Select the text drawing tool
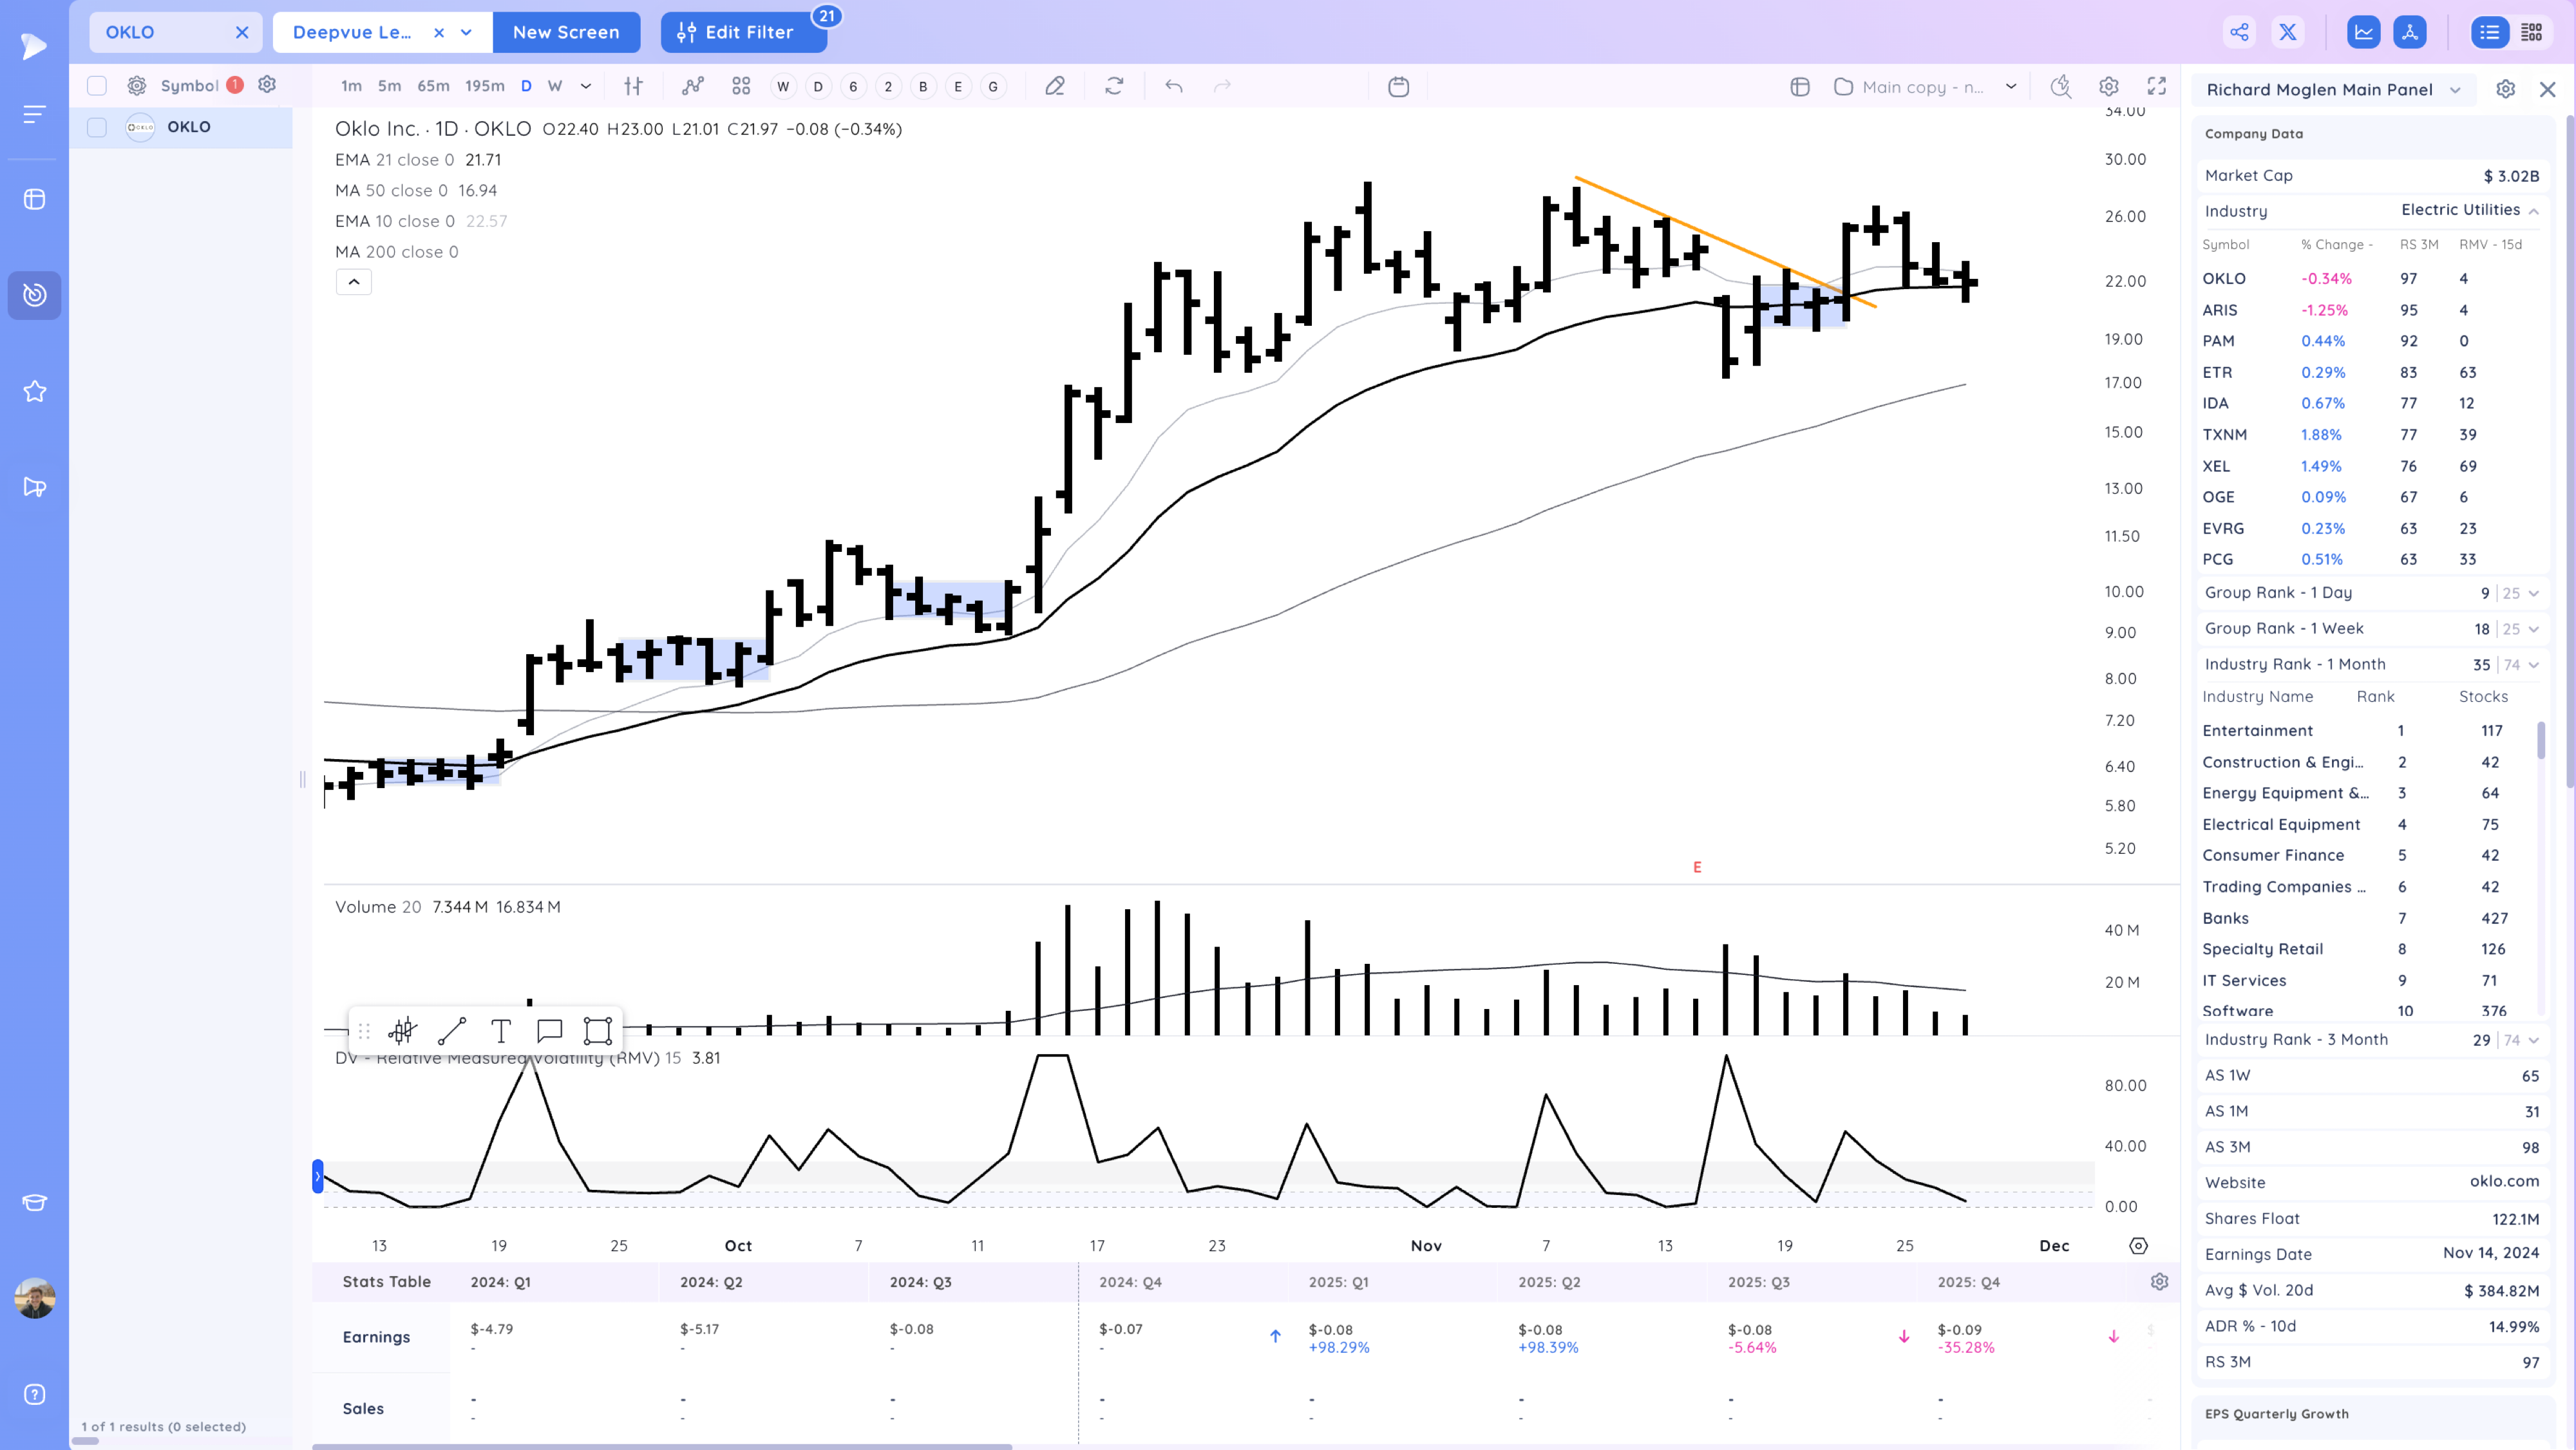Image resolution: width=2576 pixels, height=1450 pixels. (x=501, y=1030)
